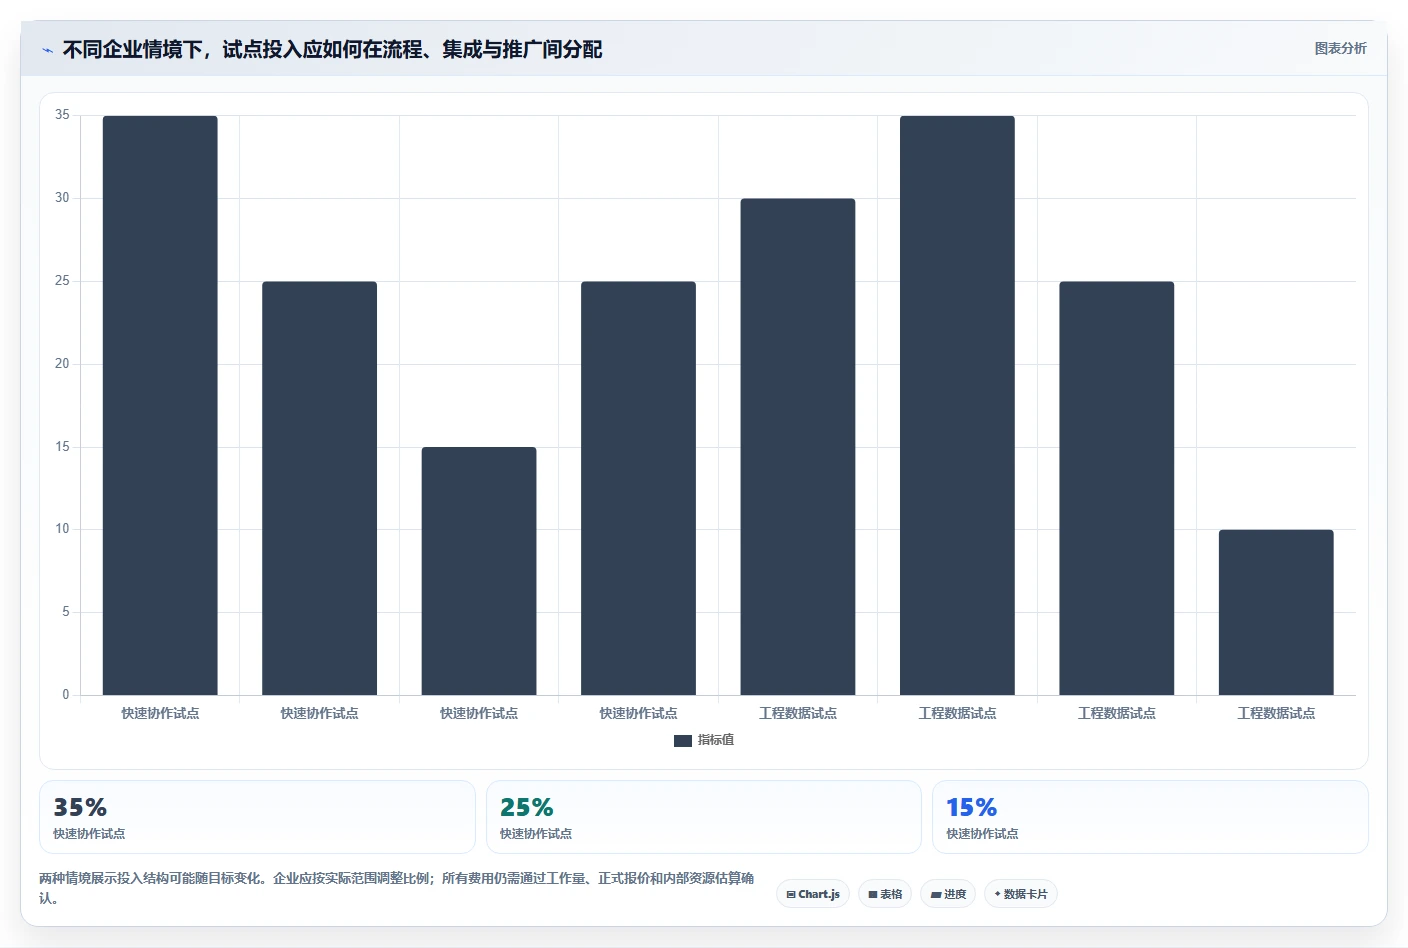Click the square icon in the 表格 chip
The width and height of the screenshot is (1408, 948).
pos(873,895)
